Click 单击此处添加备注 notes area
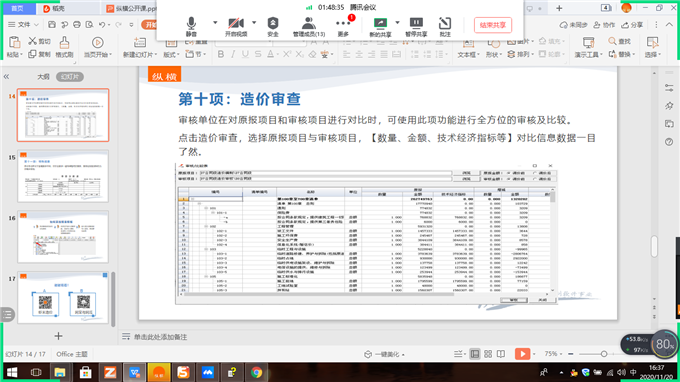Image resolution: width=680 pixels, height=382 pixels. click(x=160, y=337)
